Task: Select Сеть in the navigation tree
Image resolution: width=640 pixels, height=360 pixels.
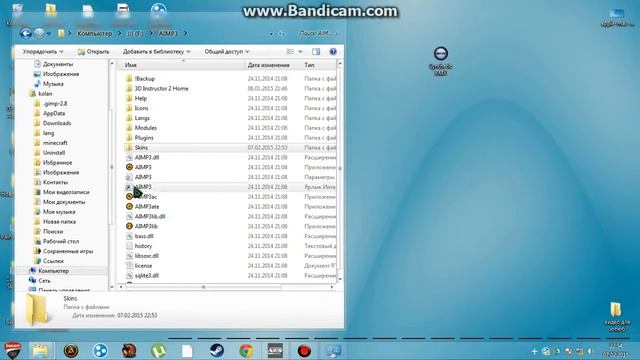Action: click(x=44, y=281)
